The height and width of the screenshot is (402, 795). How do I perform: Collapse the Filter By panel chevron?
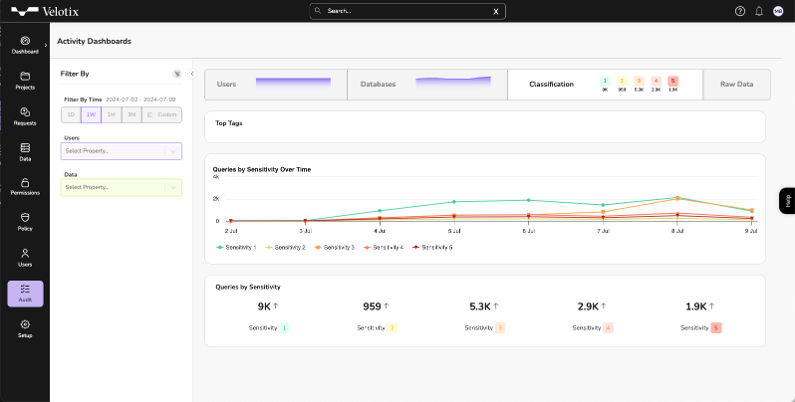192,74
